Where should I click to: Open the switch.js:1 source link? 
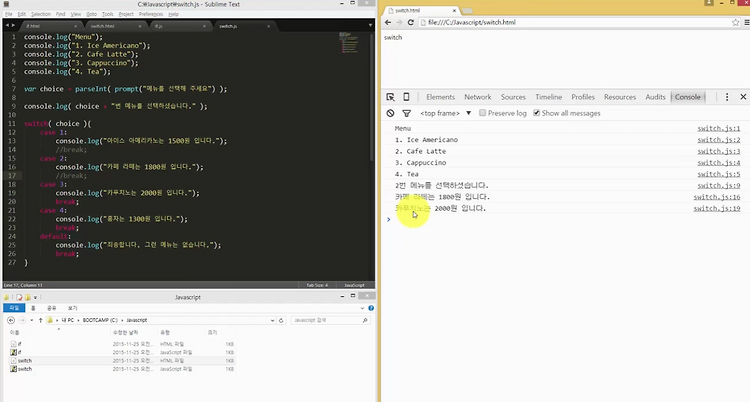(x=718, y=128)
